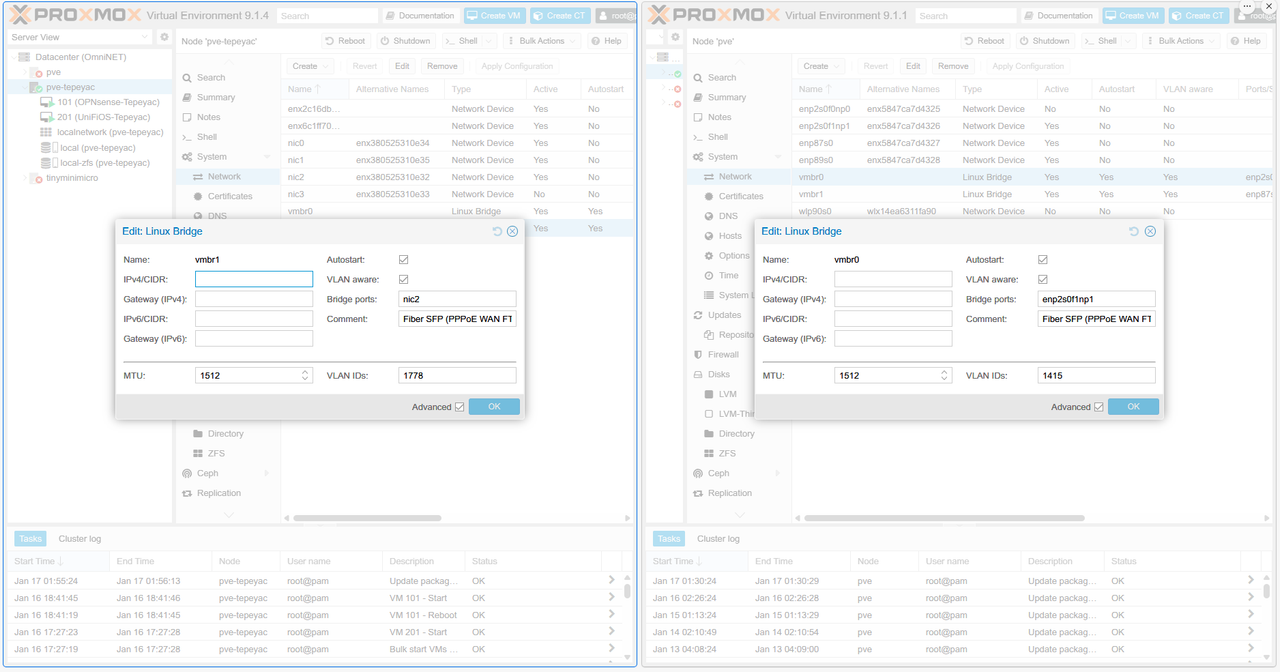Click Reboot button in right window
The height and width of the screenshot is (672, 1280).
tap(984, 41)
